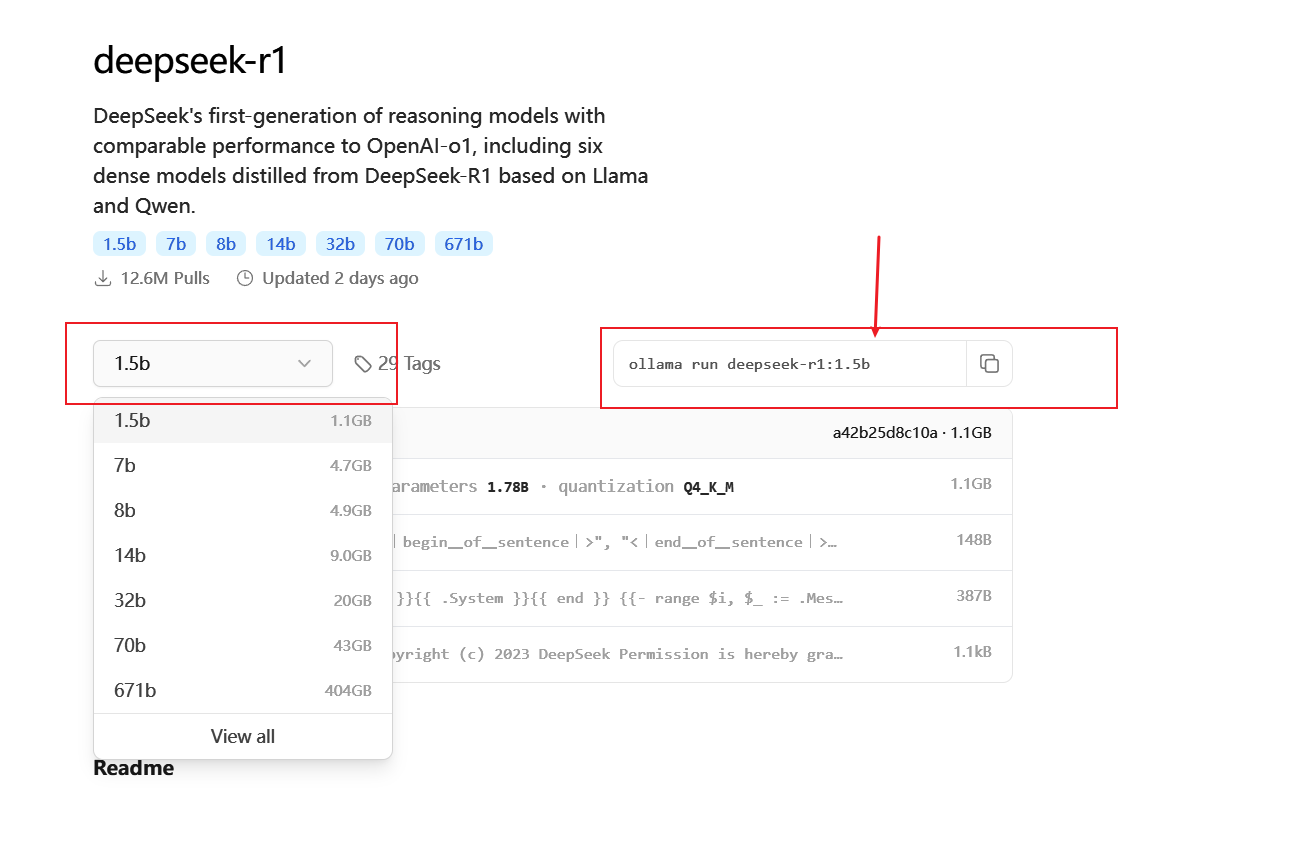Click the 70b tag pill
Screen dimensions: 1308x849
pyautogui.click(x=400, y=244)
